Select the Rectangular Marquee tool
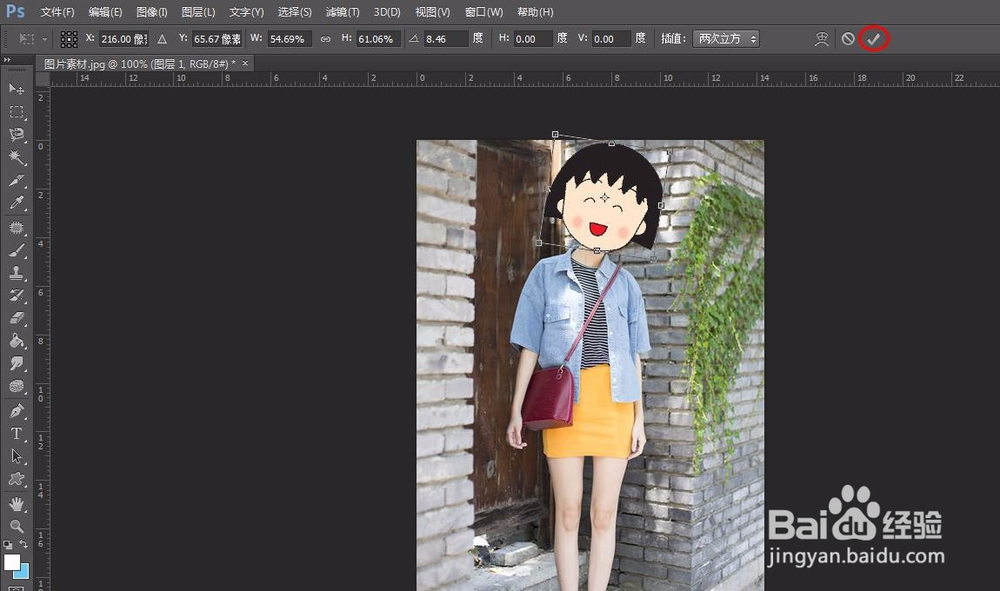1000x591 pixels. point(17,112)
